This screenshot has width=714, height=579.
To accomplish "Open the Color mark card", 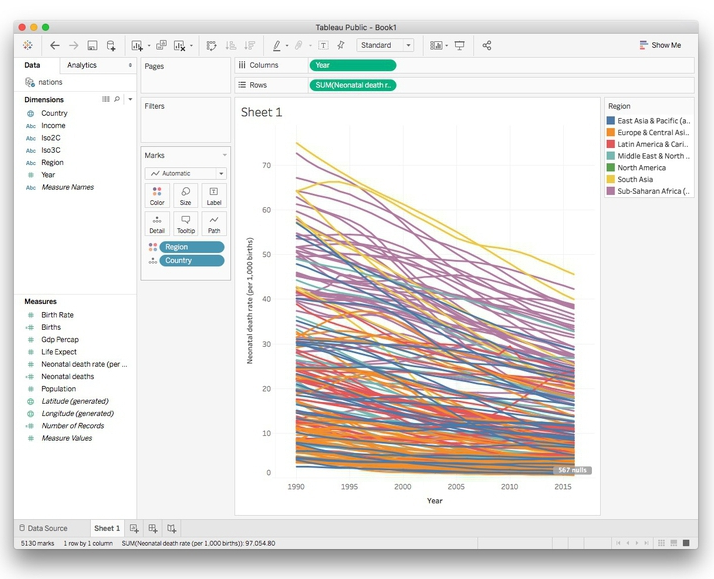I will [157, 196].
